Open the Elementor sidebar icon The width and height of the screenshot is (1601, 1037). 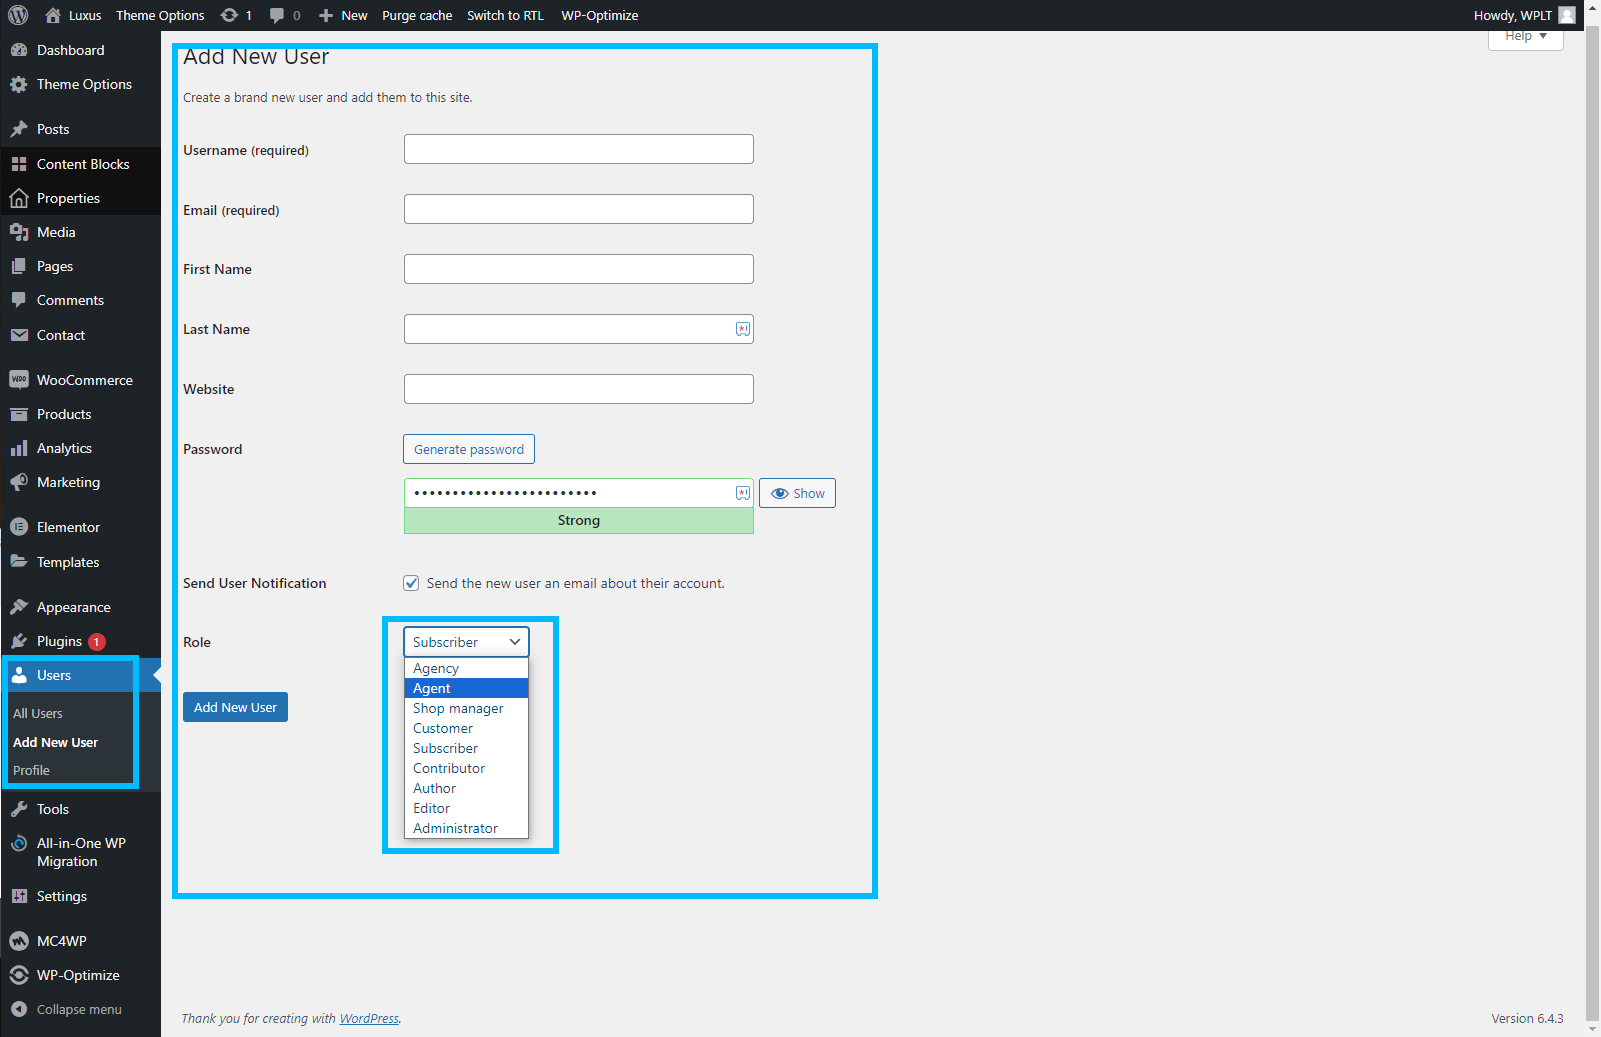click(x=19, y=527)
